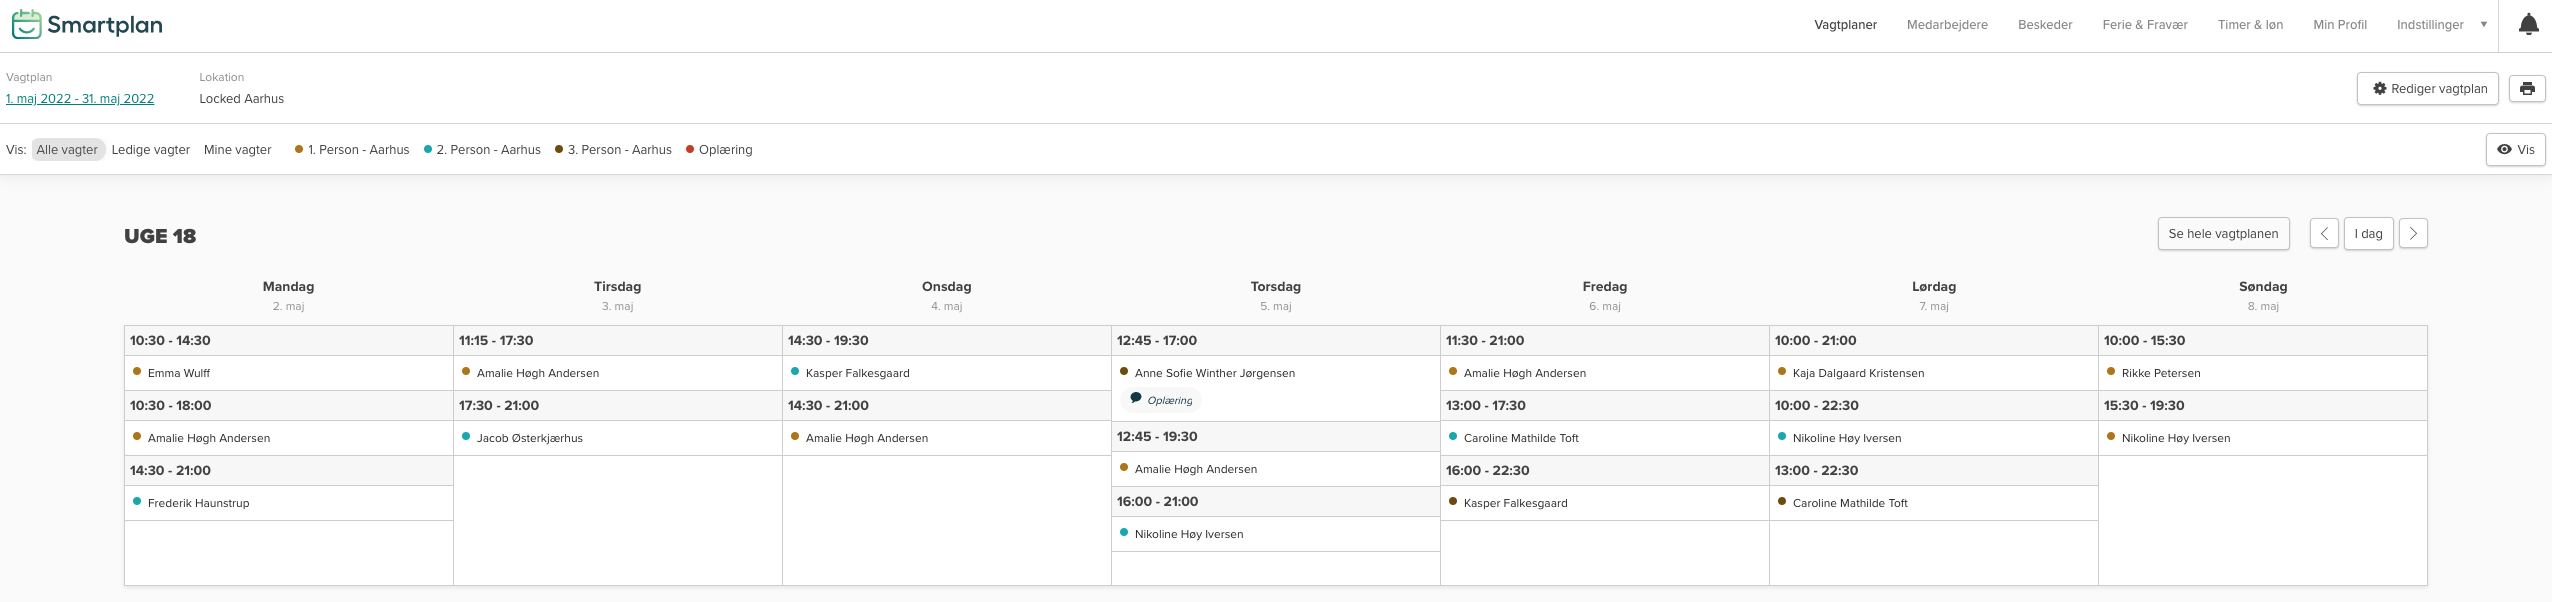Open the notifications bell

point(2528,25)
